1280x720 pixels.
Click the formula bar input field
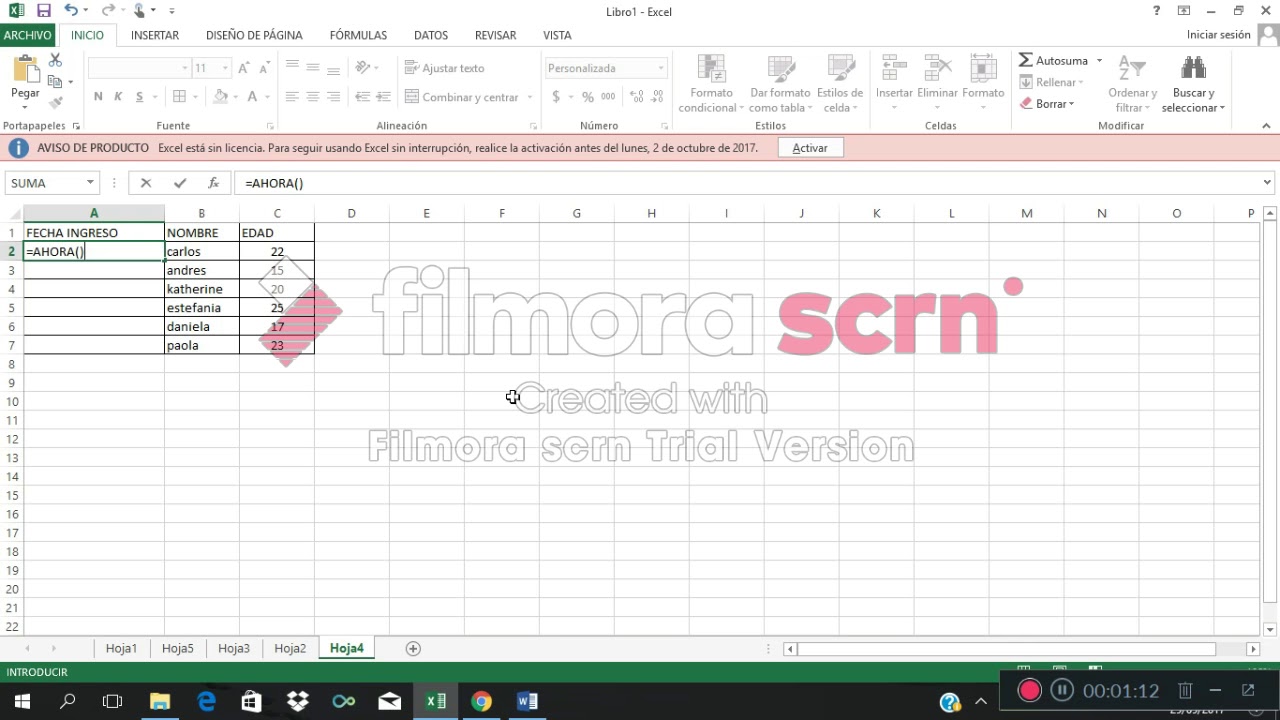point(748,183)
